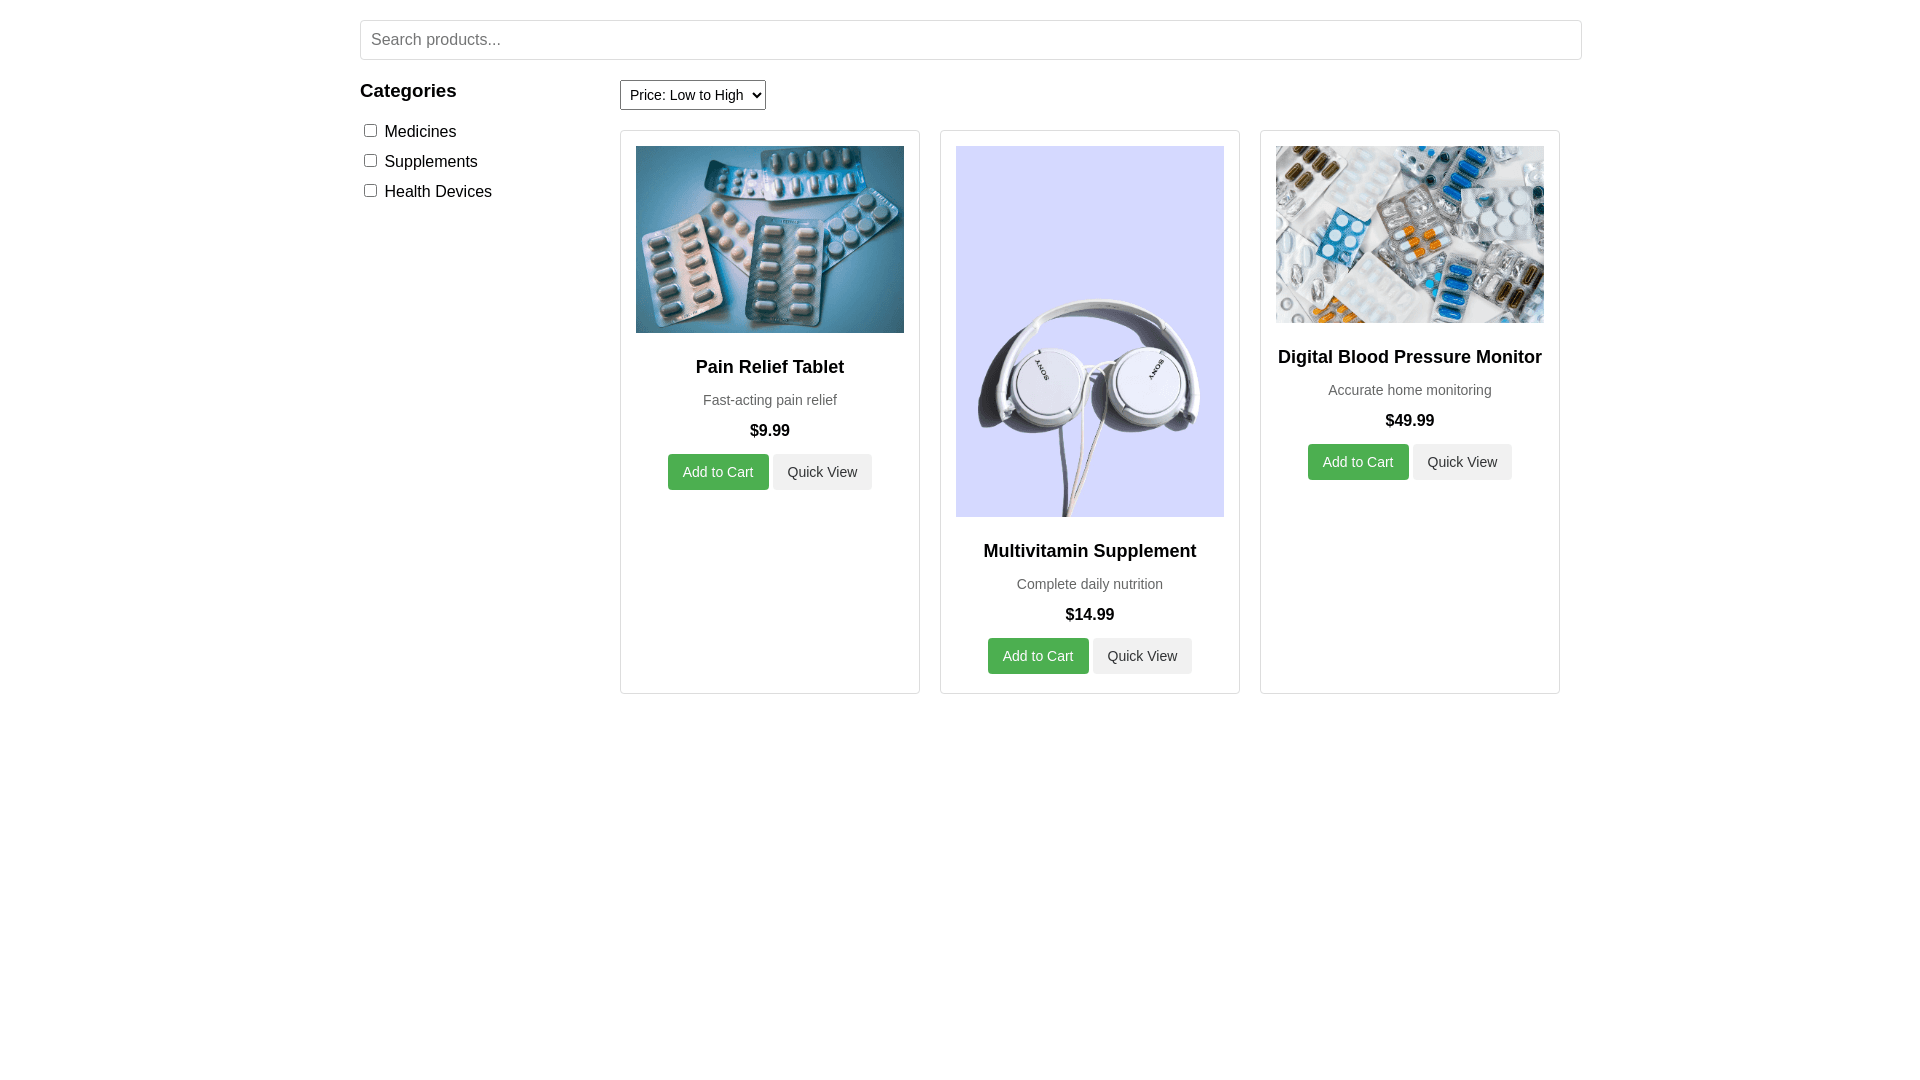Click the Digital Blood Pressure Monitor image
Screen dimensions: 1920x1080
coord(1409,234)
